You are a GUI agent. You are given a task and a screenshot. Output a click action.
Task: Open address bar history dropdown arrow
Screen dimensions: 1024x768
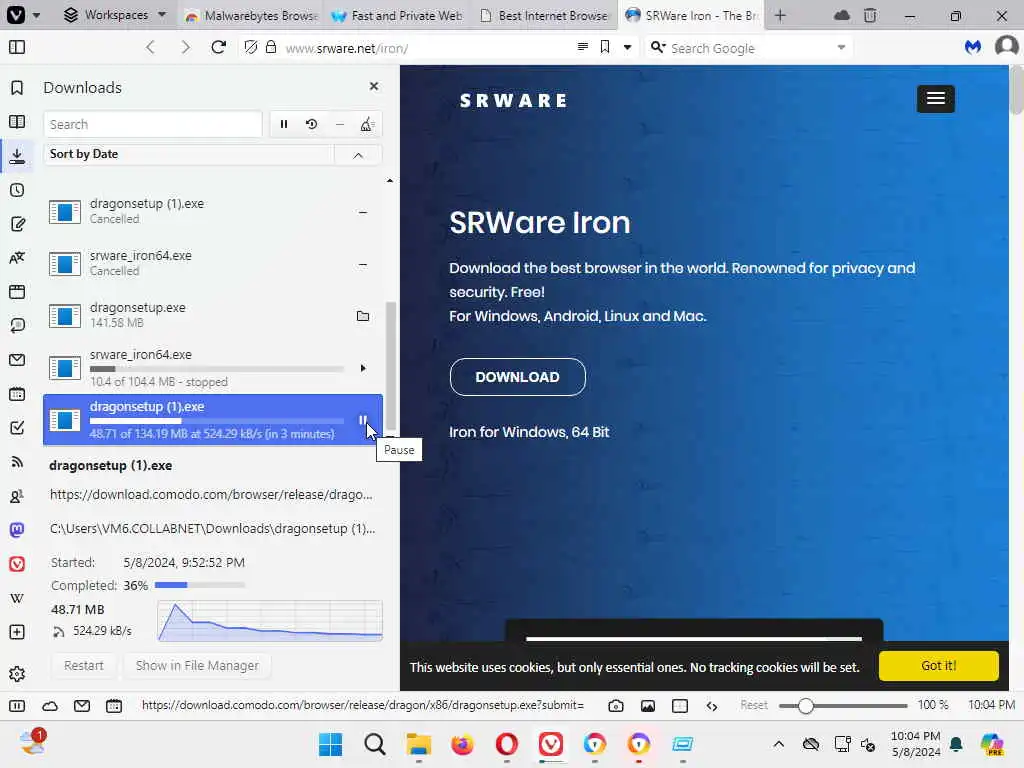coord(627,47)
